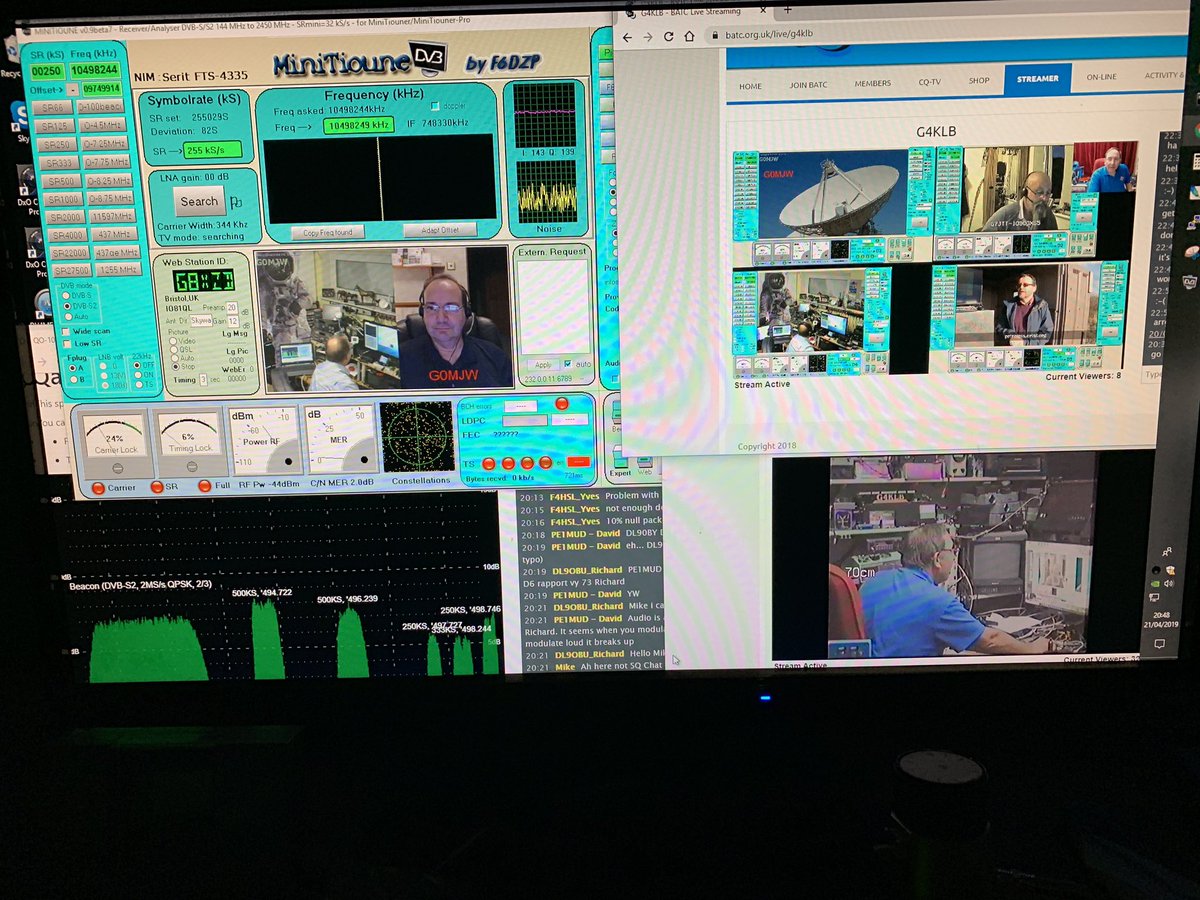
Task: Click the Preamp value field
Action: (231, 308)
